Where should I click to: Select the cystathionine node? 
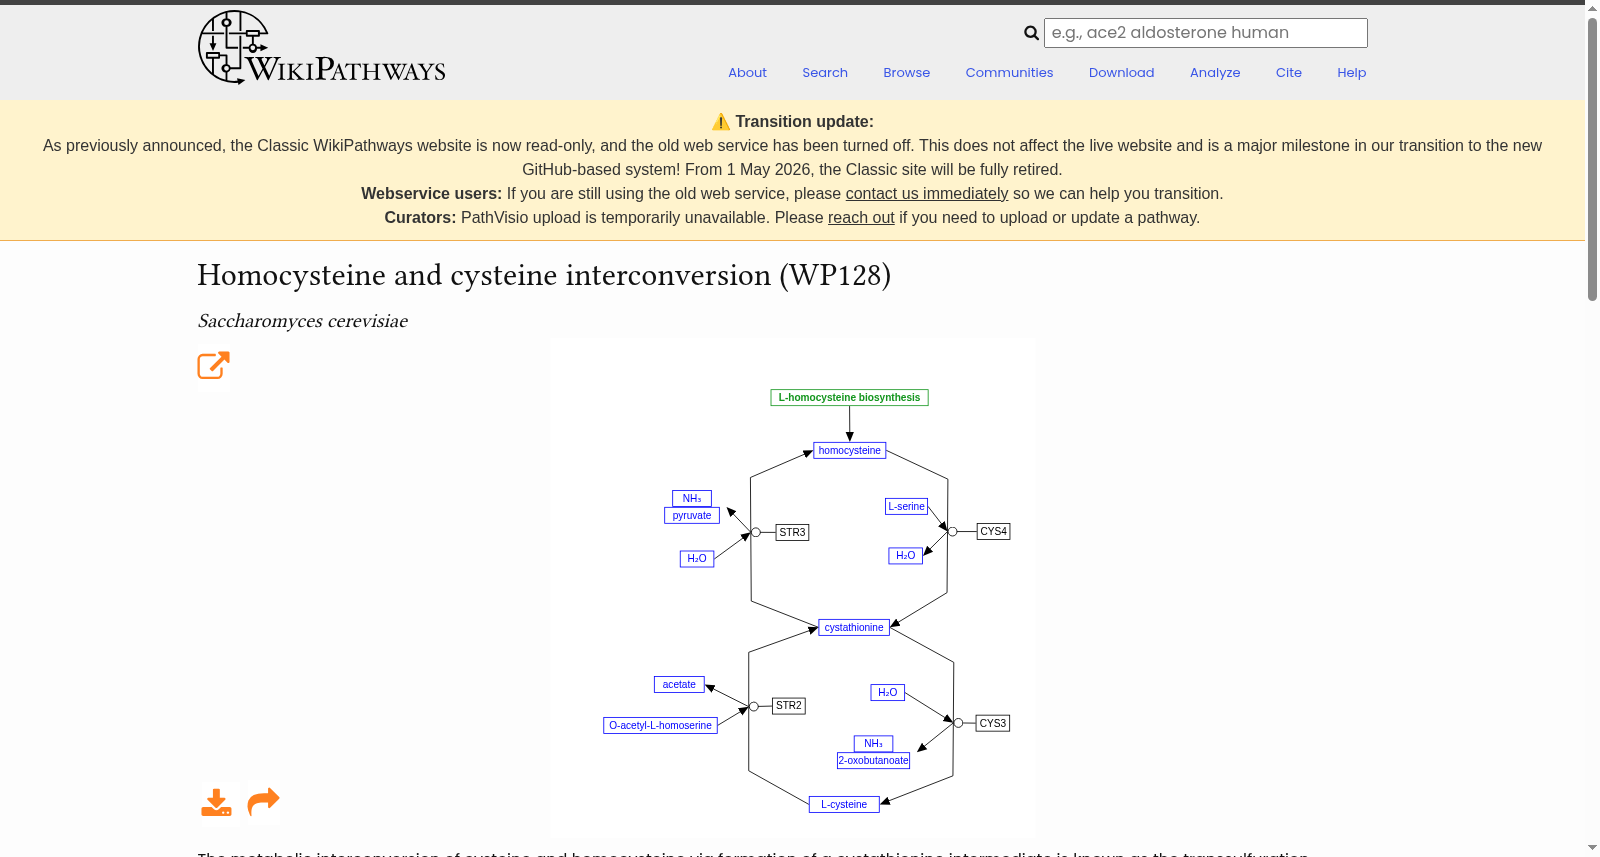[854, 628]
